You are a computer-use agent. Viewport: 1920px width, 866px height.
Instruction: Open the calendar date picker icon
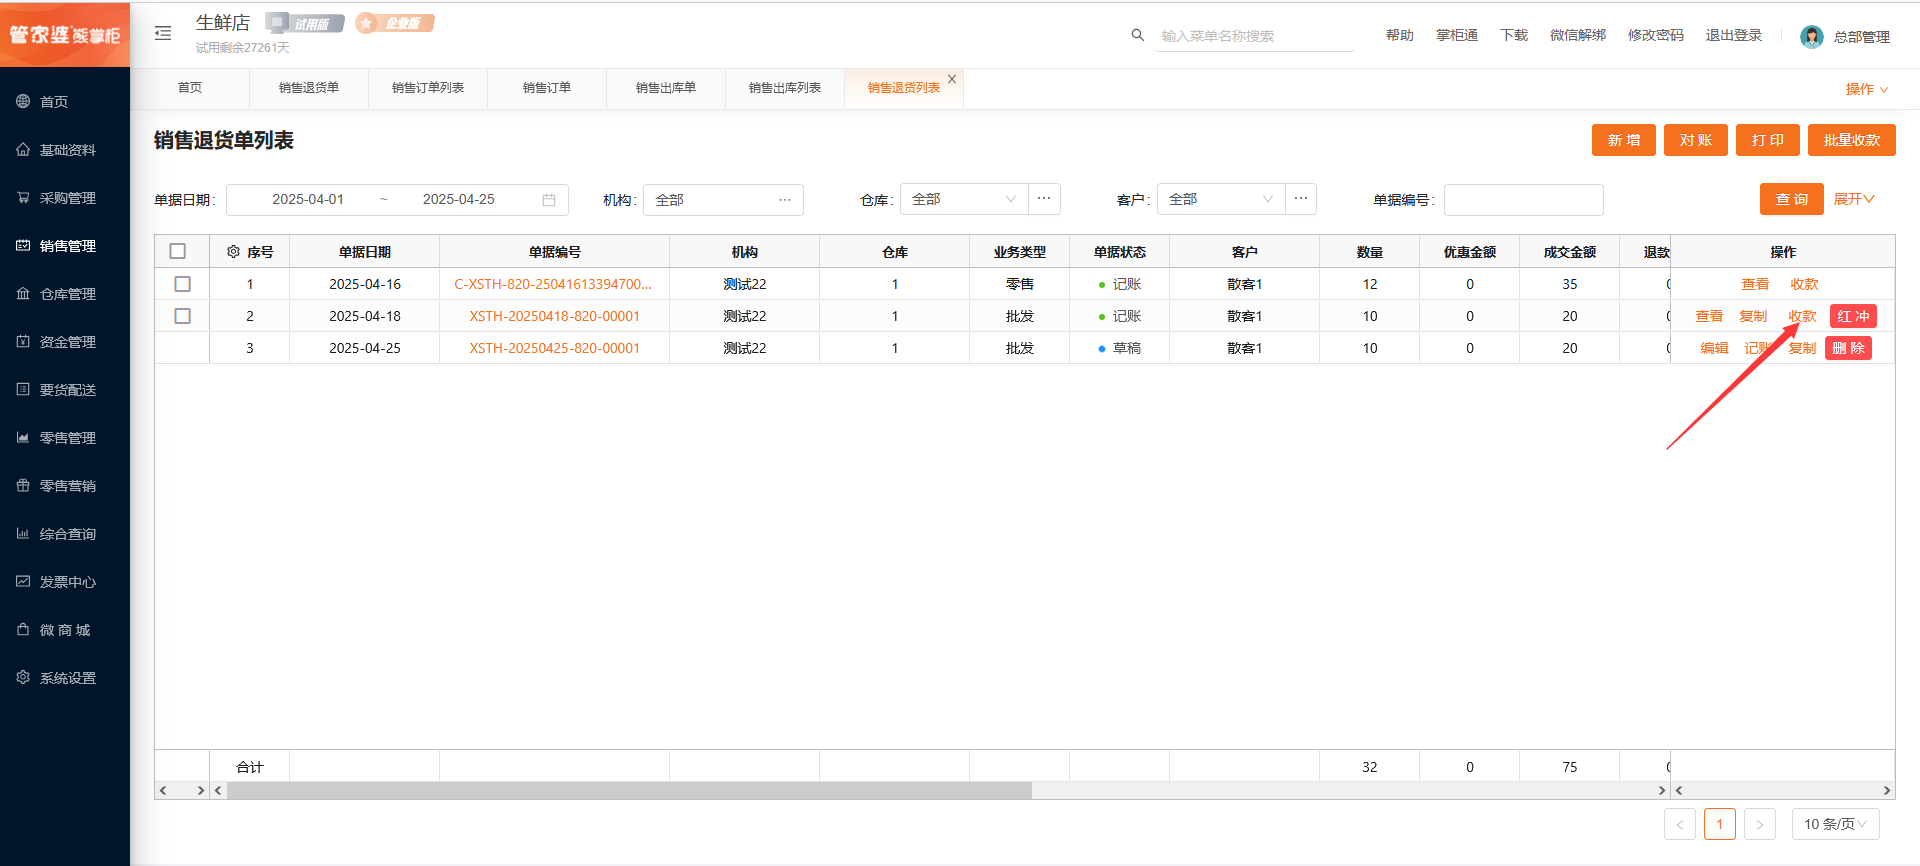(549, 200)
